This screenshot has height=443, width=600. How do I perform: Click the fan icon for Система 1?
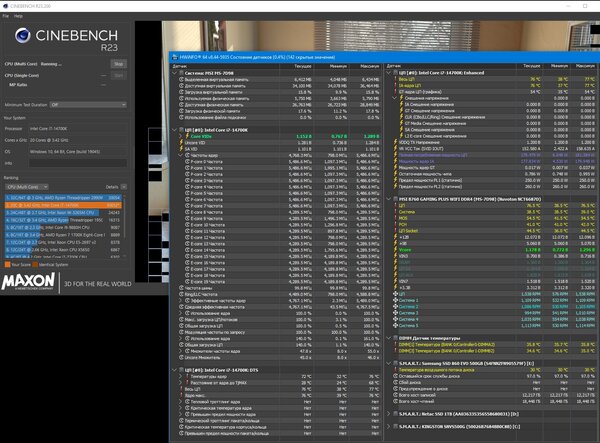point(395,300)
